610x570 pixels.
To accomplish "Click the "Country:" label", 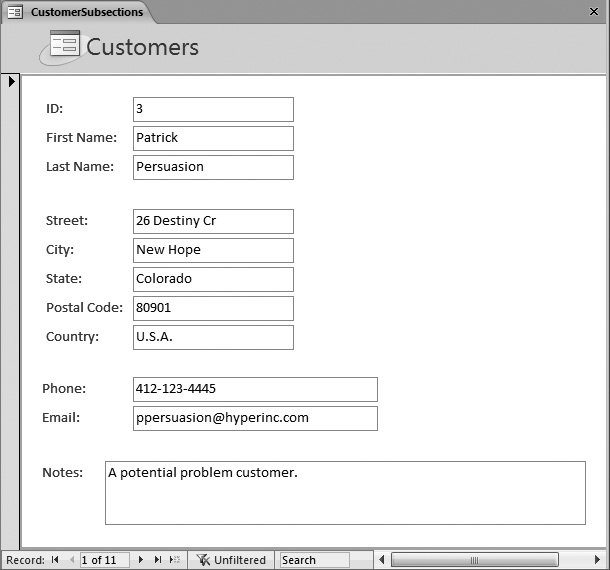I will pos(72,337).
